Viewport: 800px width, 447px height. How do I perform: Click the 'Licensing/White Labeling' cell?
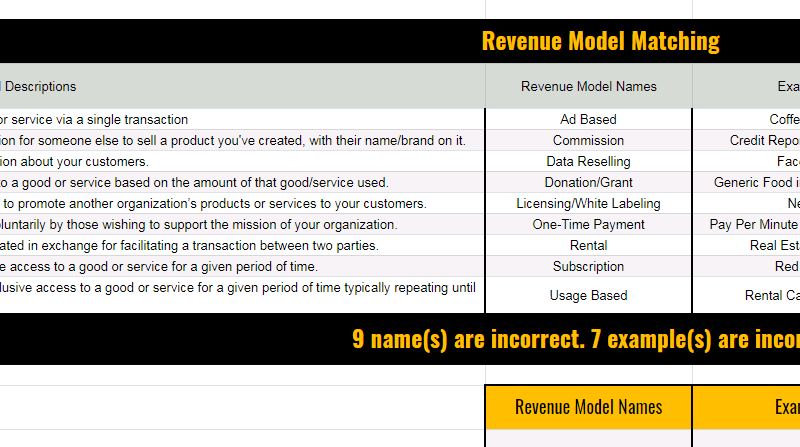pyautogui.click(x=588, y=203)
